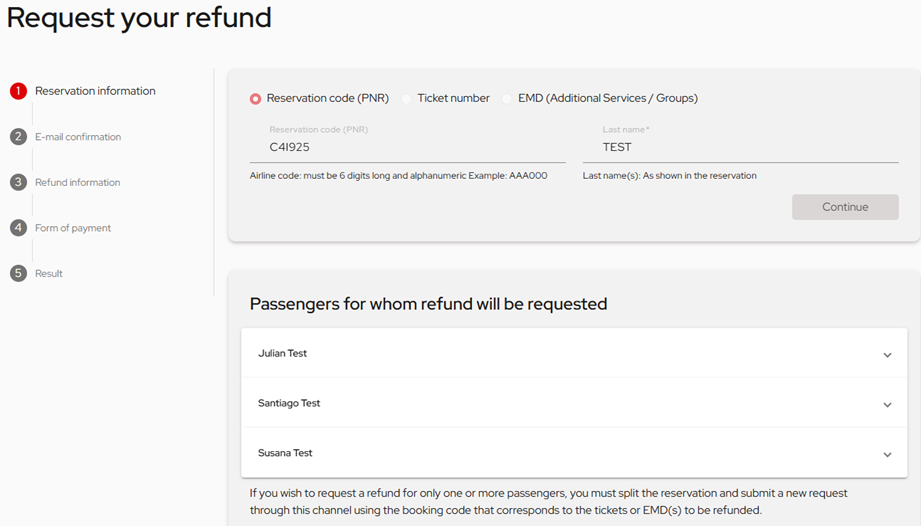Click step 2 number circle icon
This screenshot has width=921, height=526.
[18, 137]
